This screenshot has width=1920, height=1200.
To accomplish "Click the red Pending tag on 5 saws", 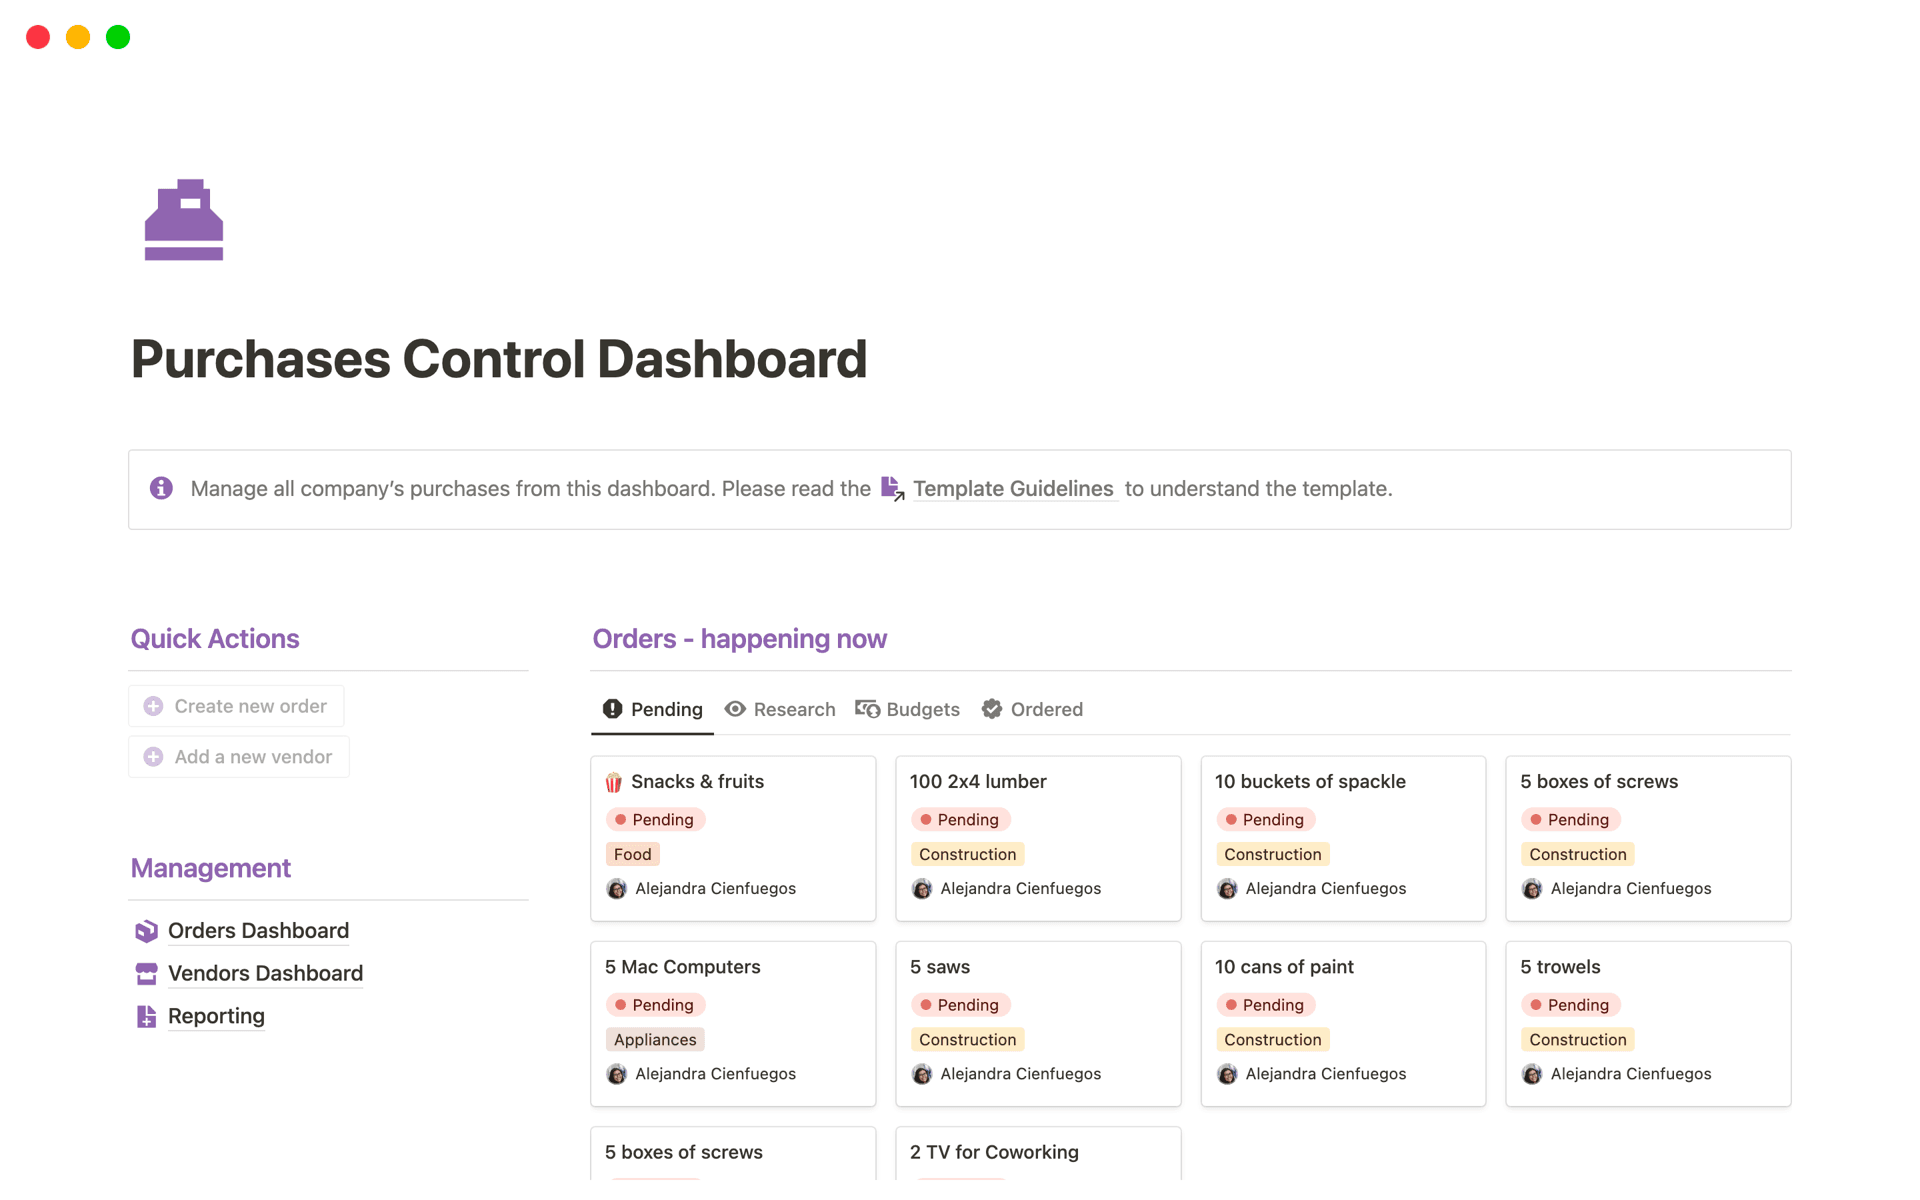I will click(959, 1004).
